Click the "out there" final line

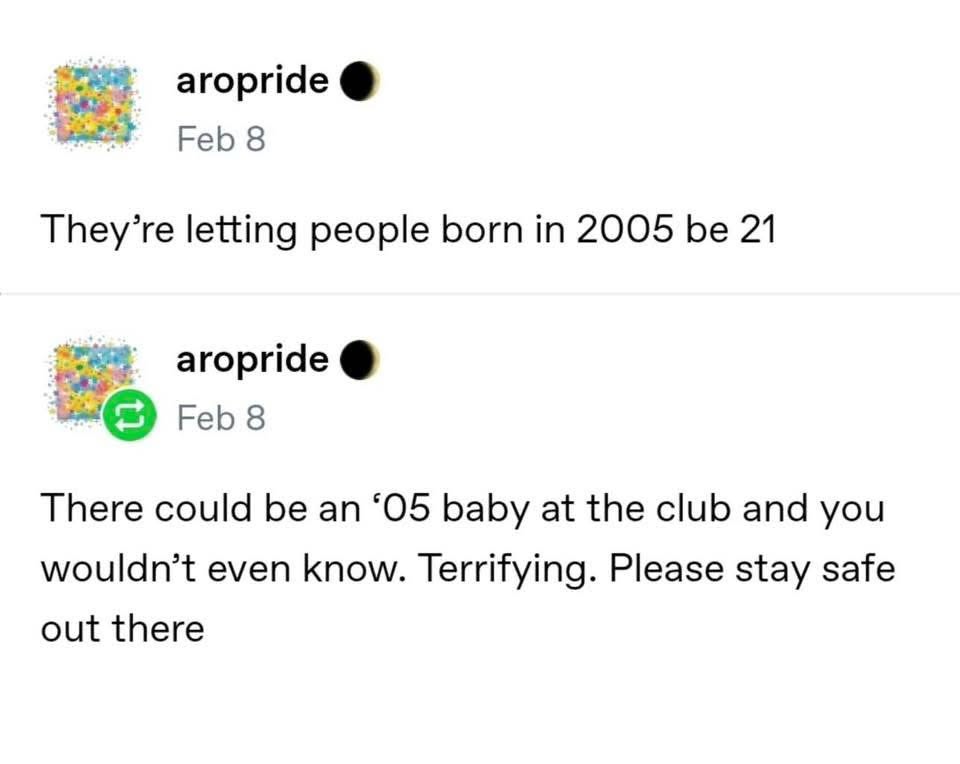tap(122, 629)
